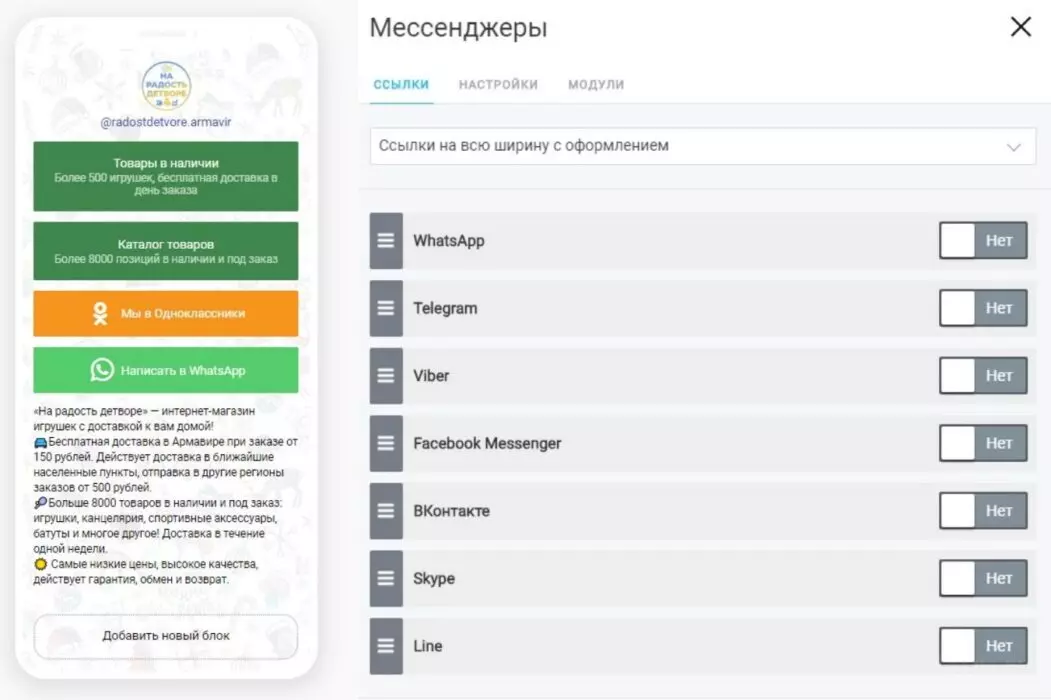The width and height of the screenshot is (1051, 700).
Task: Open the link style dropdown
Action: [x=702, y=146]
